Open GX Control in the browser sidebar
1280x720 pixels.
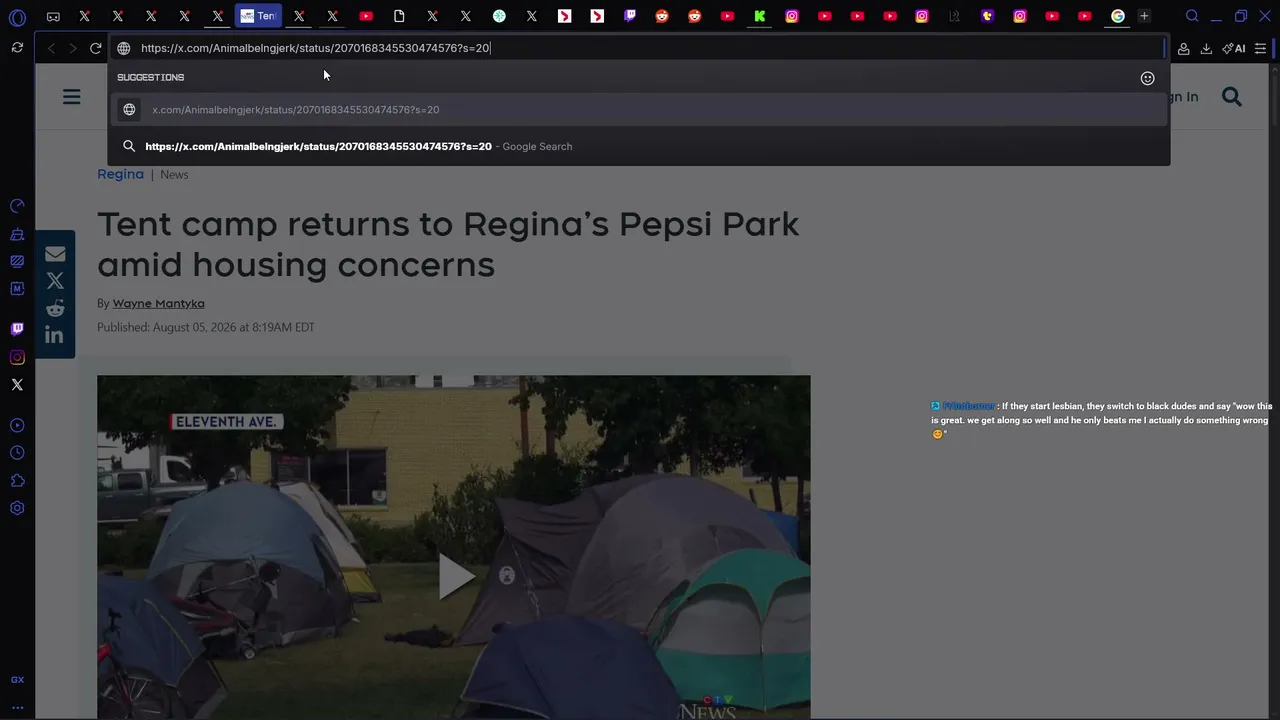17,206
